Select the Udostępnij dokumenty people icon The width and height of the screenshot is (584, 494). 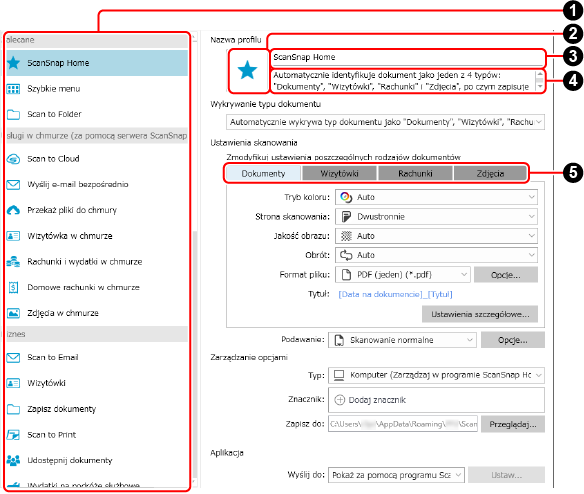(13, 460)
